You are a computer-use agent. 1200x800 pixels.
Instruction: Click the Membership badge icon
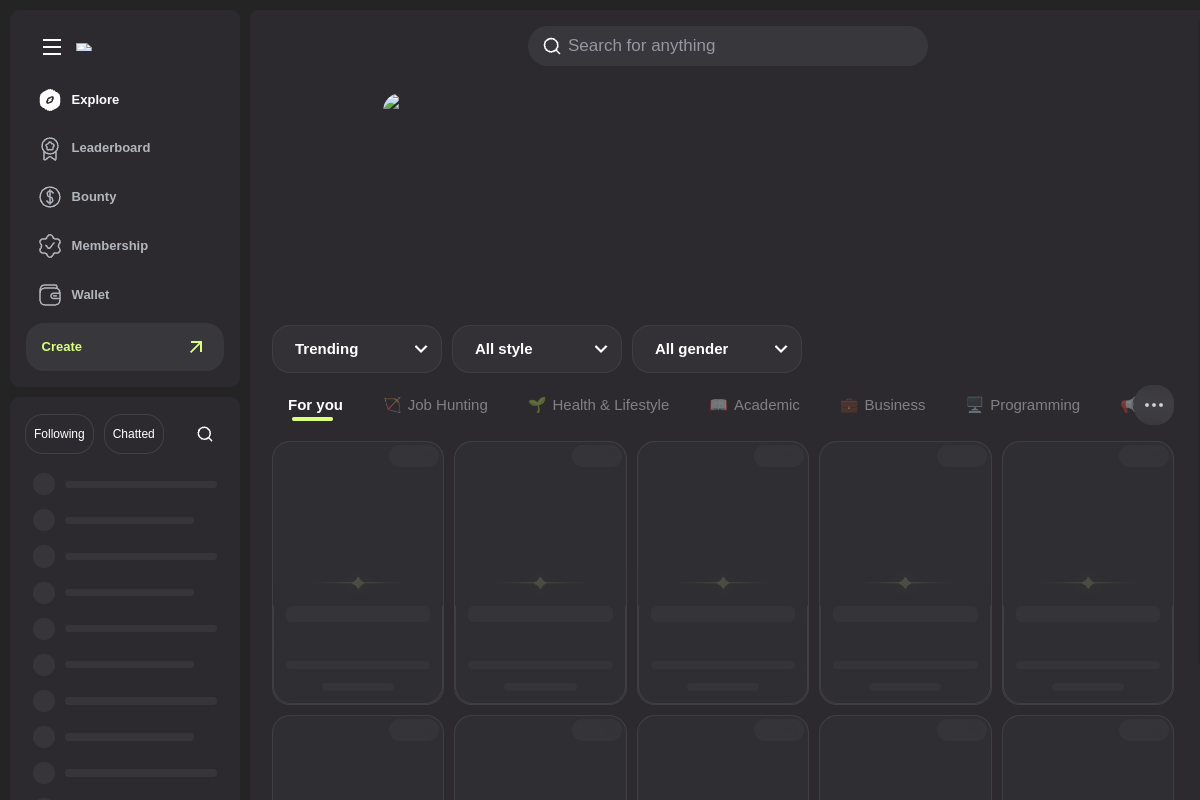coord(50,246)
